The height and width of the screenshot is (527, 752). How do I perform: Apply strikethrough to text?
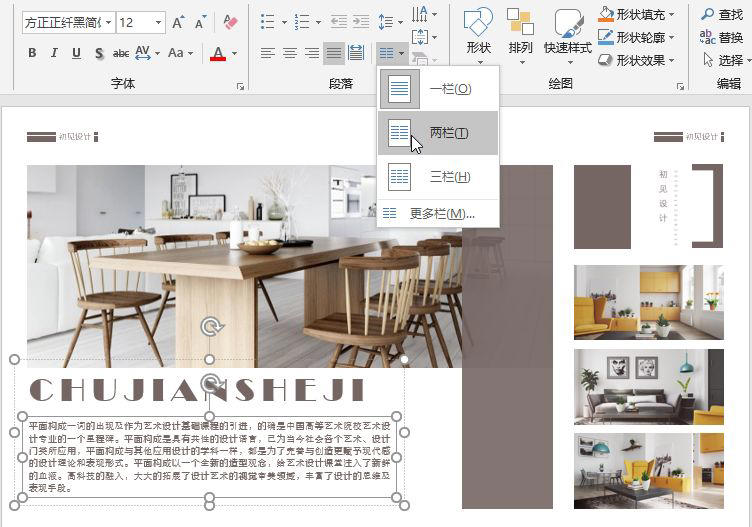121,53
